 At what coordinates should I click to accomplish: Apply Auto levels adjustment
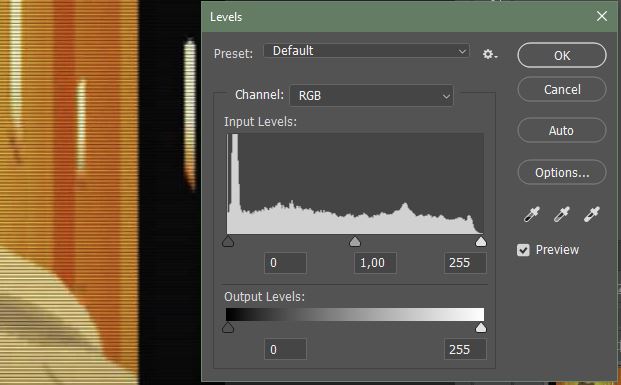tap(562, 130)
